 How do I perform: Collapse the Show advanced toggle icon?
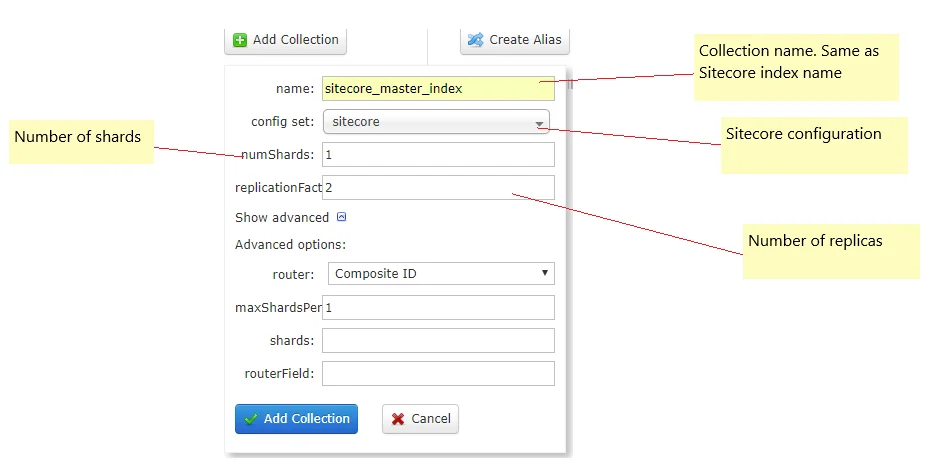click(x=341, y=217)
